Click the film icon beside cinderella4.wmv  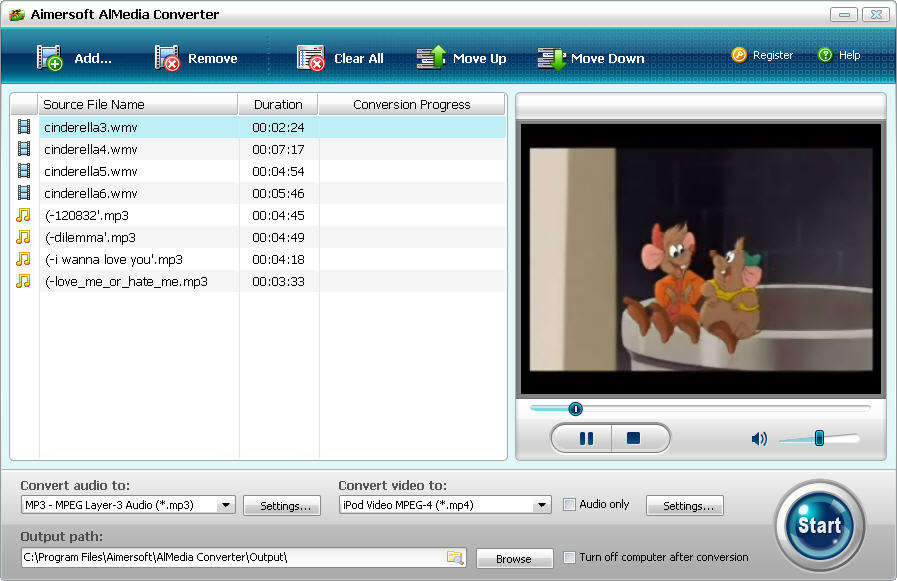[x=23, y=149]
